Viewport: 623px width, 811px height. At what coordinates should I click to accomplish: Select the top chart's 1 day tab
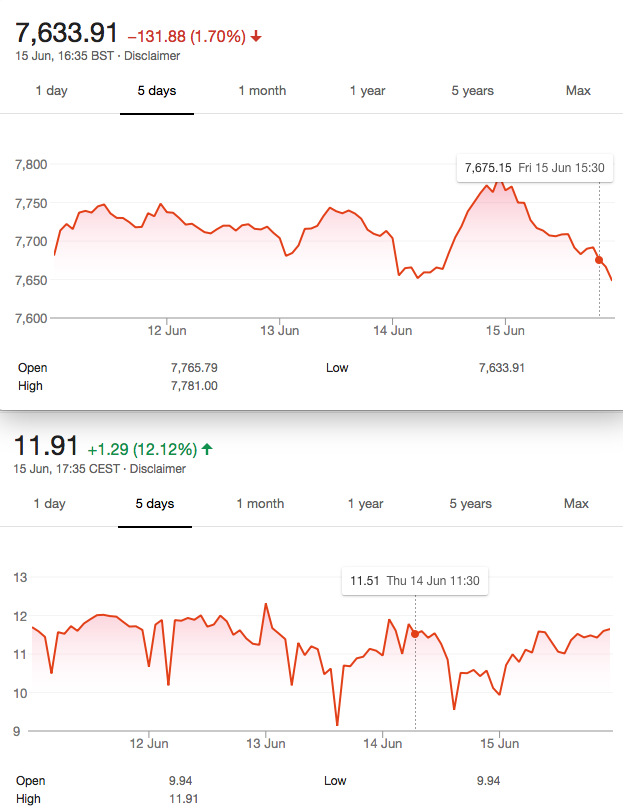[52, 91]
